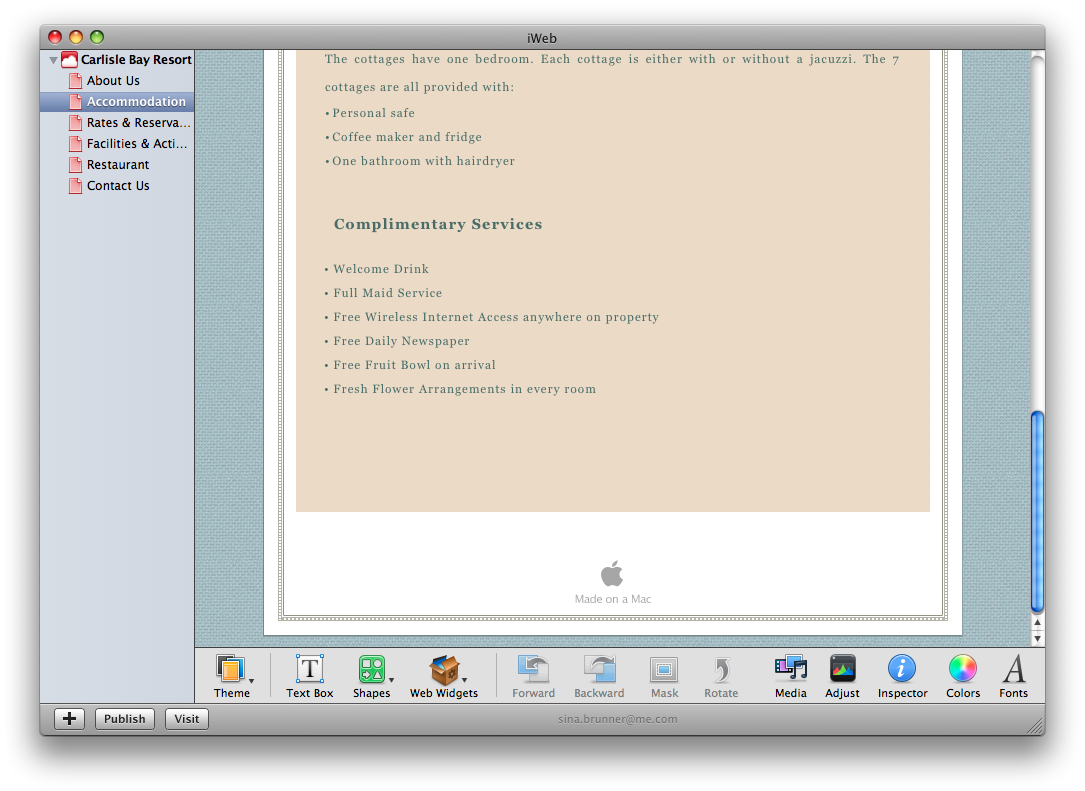
Task: Click the Contact Us page icon
Action: (x=75, y=186)
